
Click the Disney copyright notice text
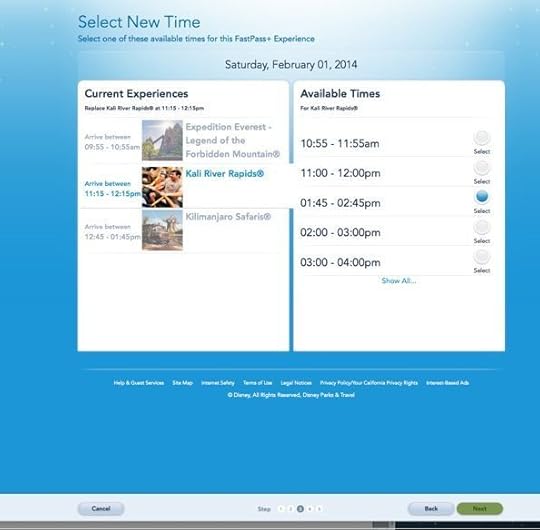pos(291,395)
